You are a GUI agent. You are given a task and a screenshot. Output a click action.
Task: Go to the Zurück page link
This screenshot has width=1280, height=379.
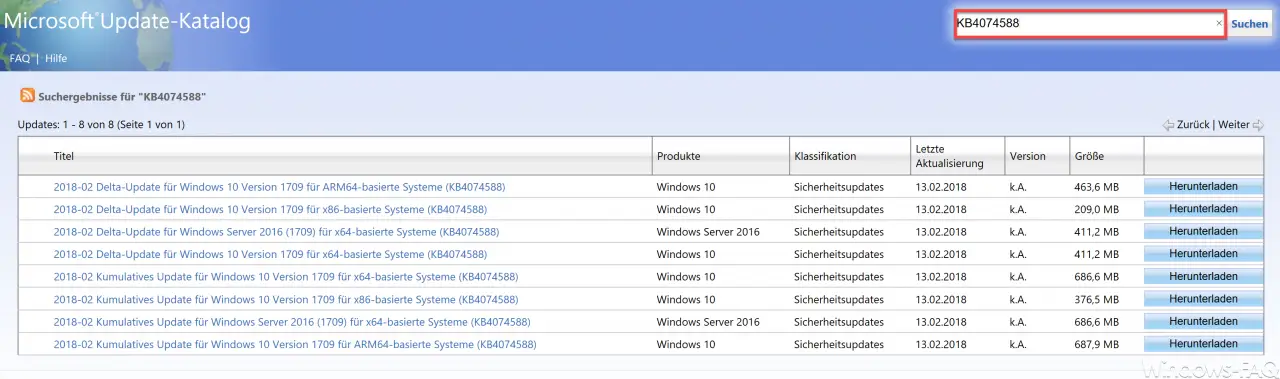[1192, 125]
